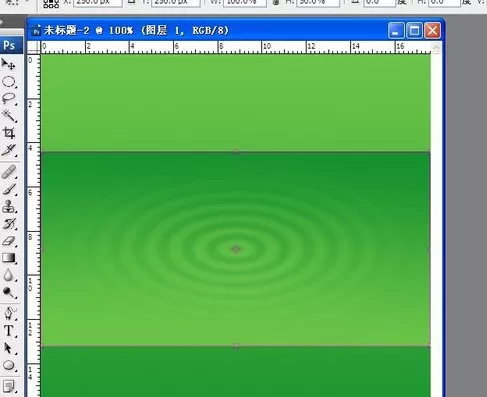Click the transform center reference point
The image size is (487, 397).
[x=236, y=249]
